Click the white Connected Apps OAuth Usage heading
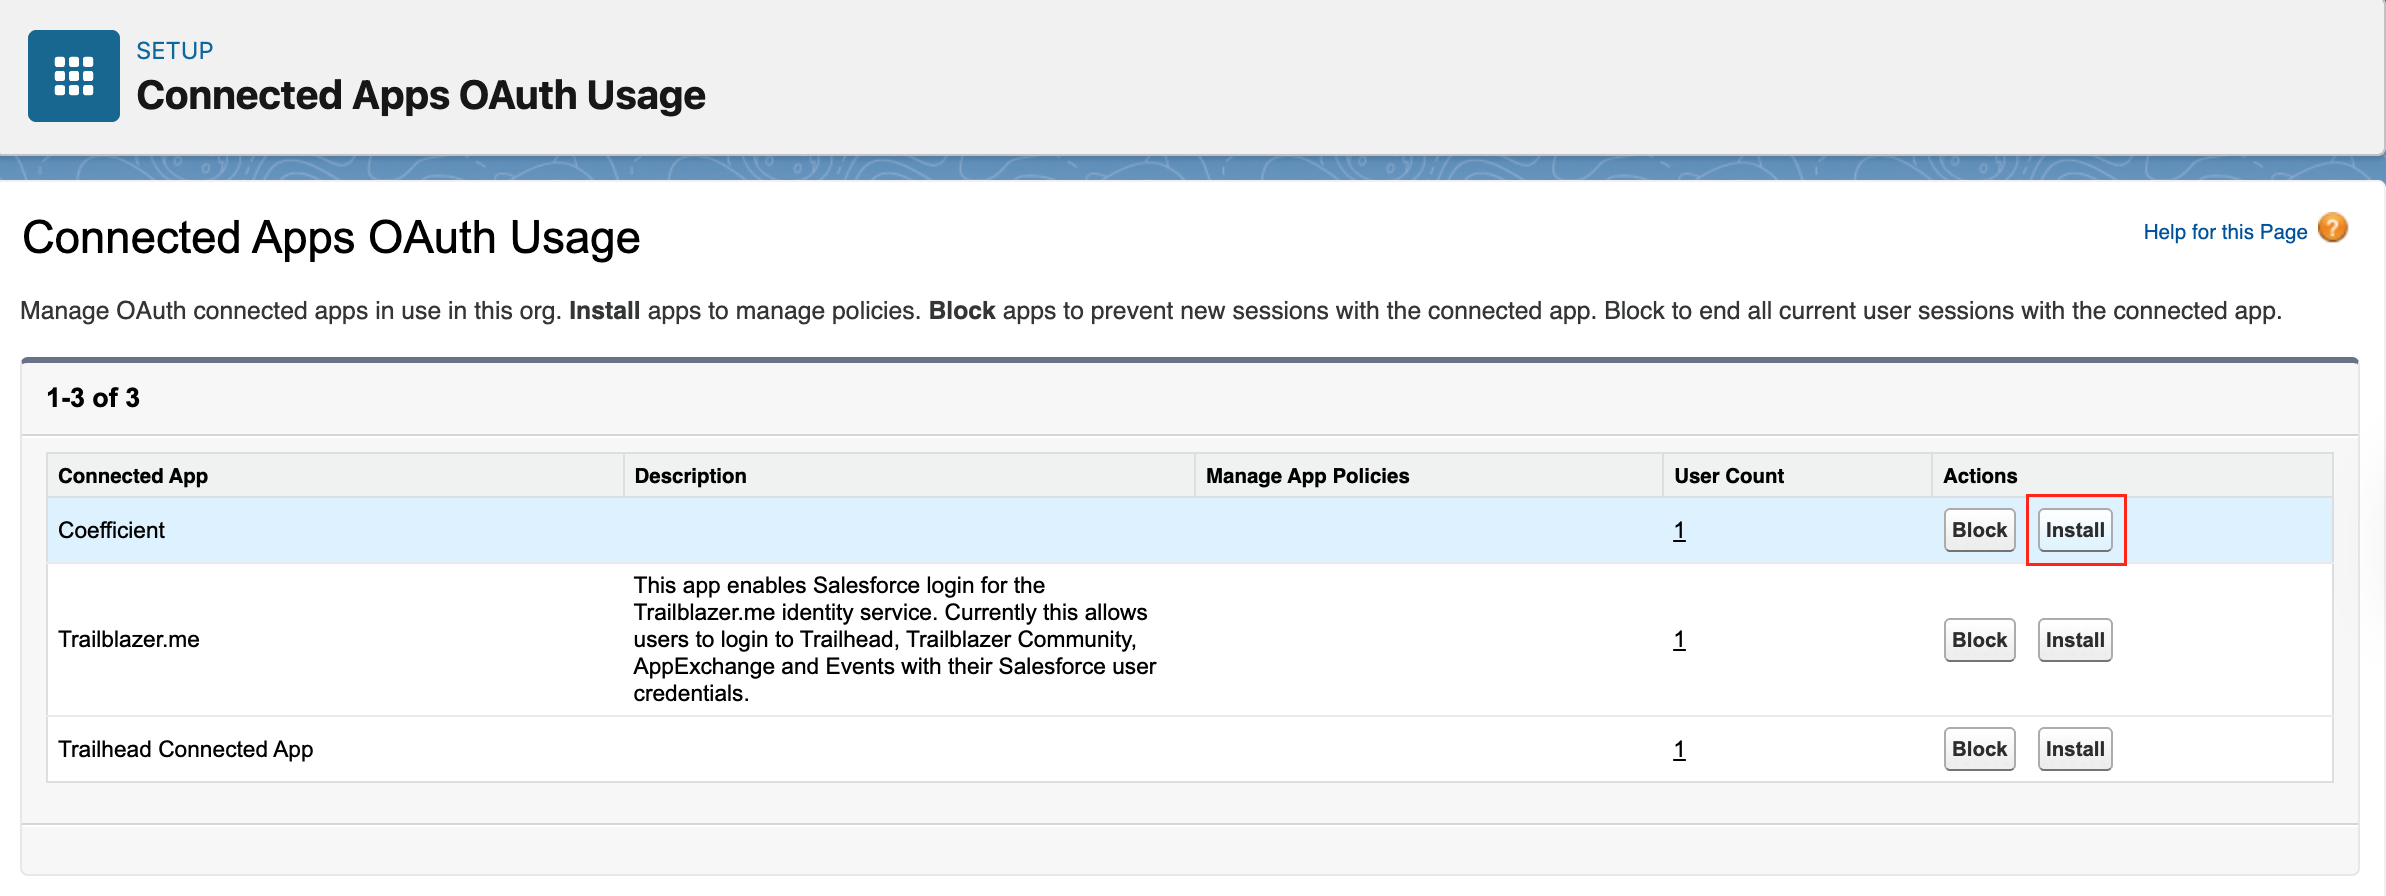 click(331, 238)
